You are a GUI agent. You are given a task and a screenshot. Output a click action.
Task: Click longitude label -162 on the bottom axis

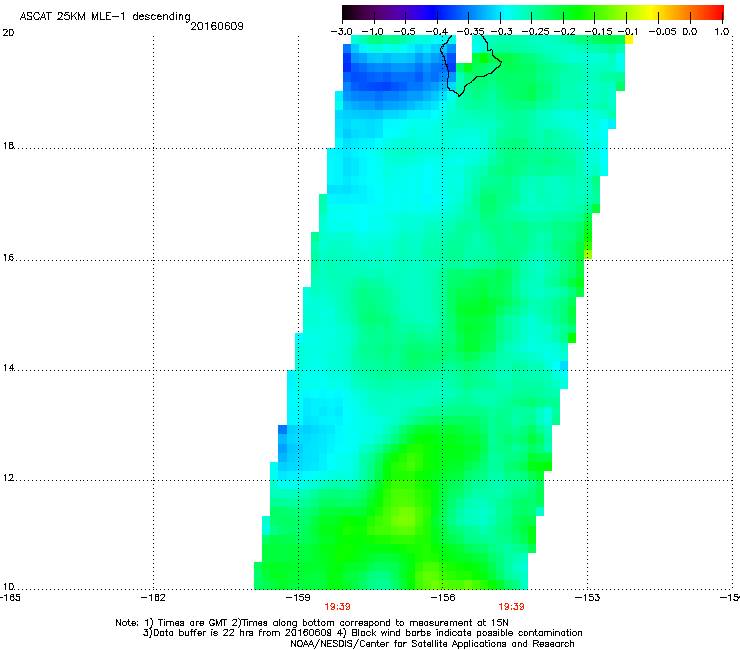[x=153, y=598]
